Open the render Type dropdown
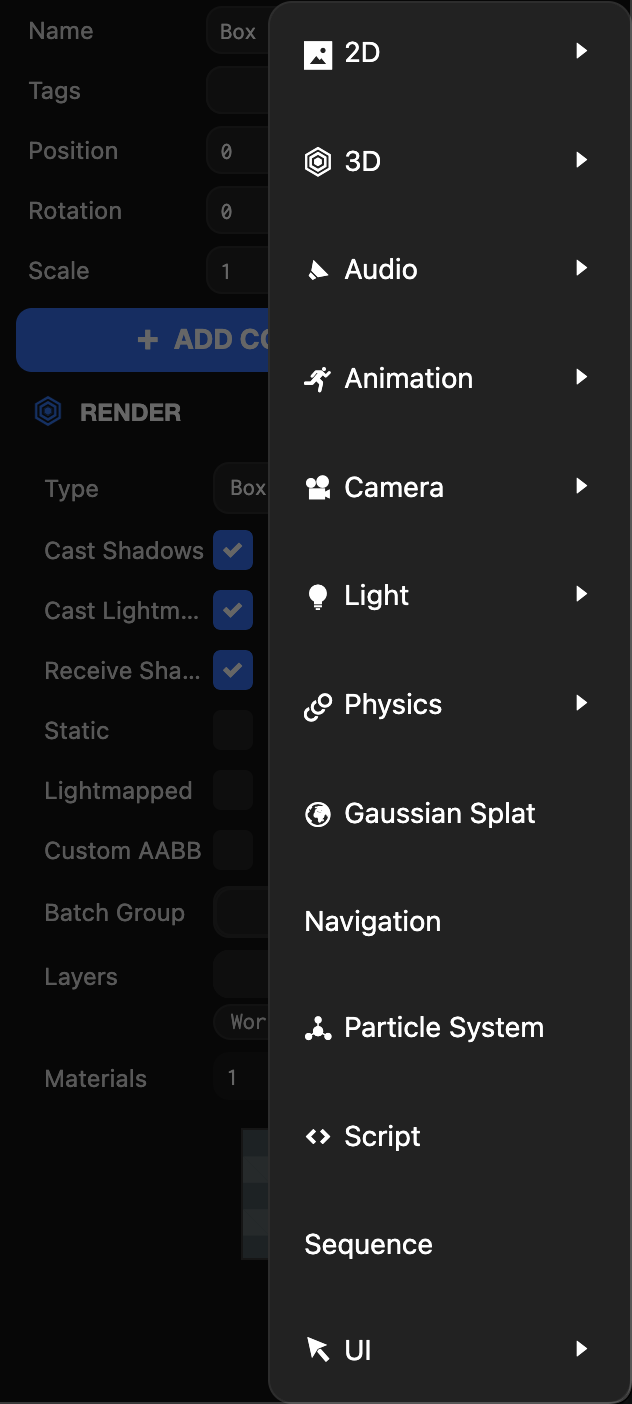This screenshot has width=632, height=1404. pos(241,488)
